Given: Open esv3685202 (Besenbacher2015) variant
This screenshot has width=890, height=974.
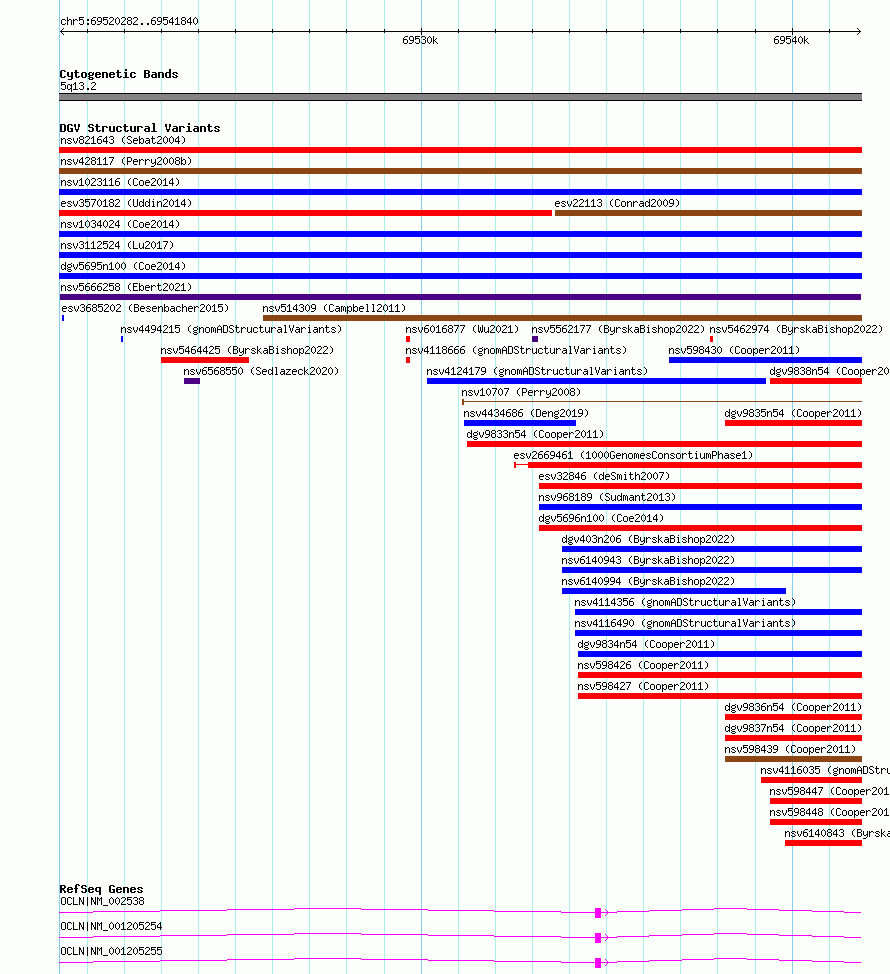Looking at the screenshot, I should click(x=145, y=309).
